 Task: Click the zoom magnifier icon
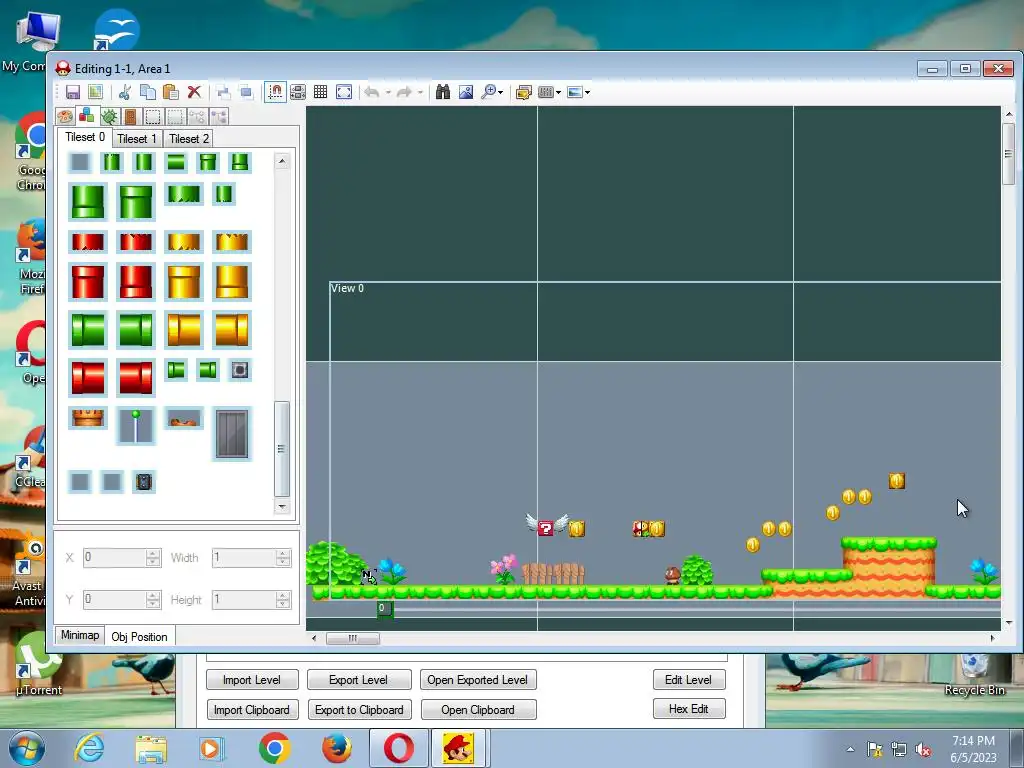[488, 92]
